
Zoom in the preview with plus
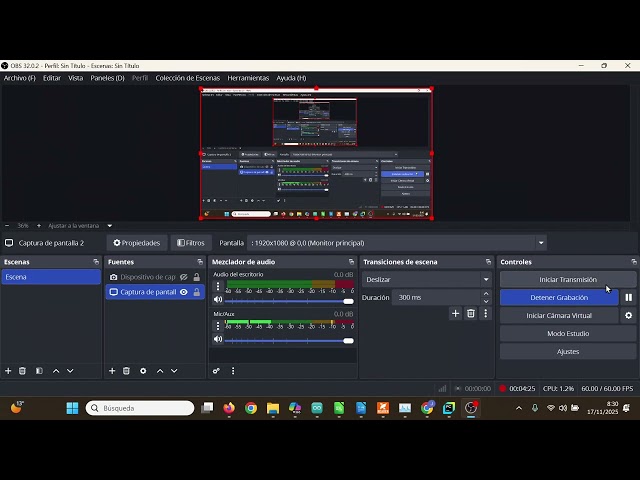39,225
